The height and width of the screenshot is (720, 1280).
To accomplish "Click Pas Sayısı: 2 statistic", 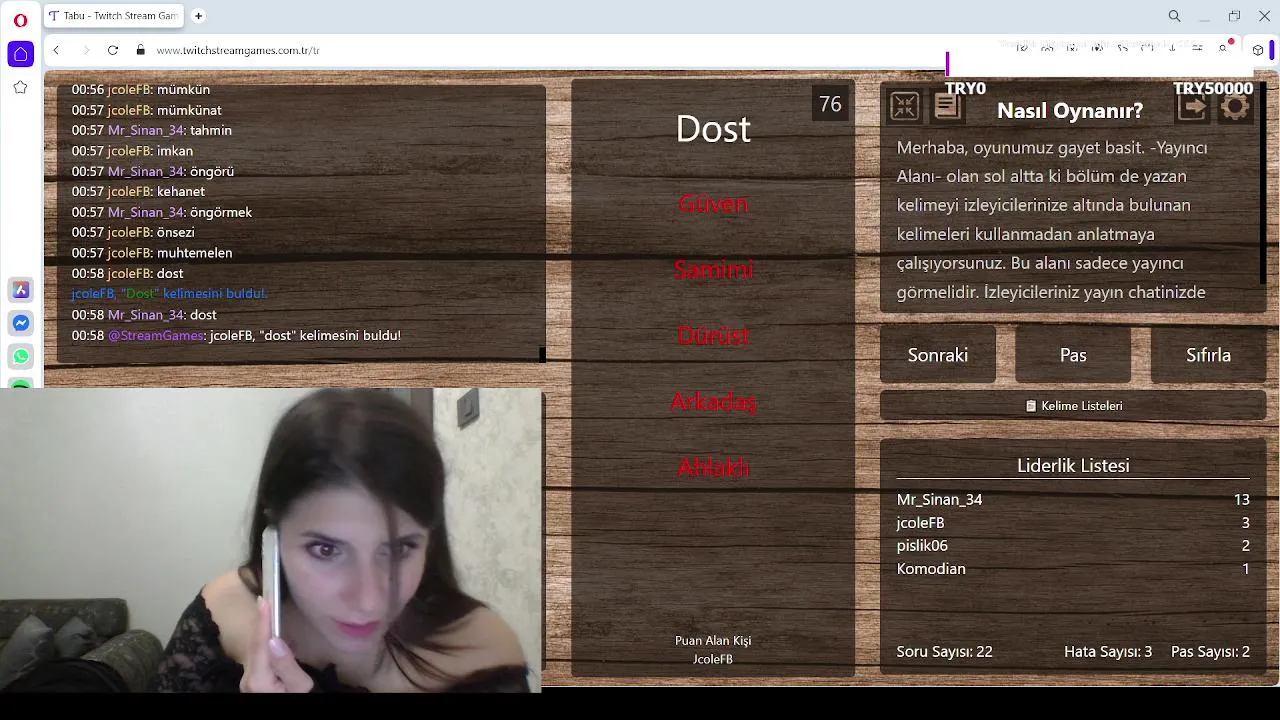I will point(1210,652).
